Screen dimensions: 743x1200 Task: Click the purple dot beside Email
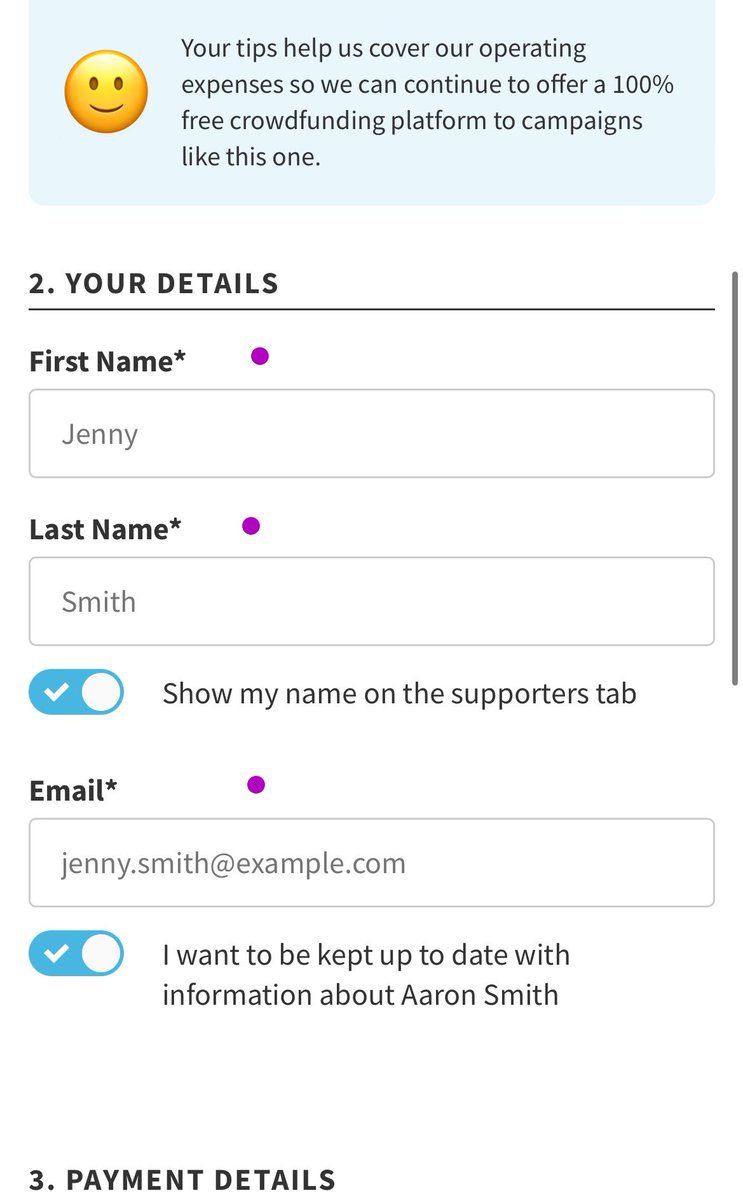click(256, 785)
